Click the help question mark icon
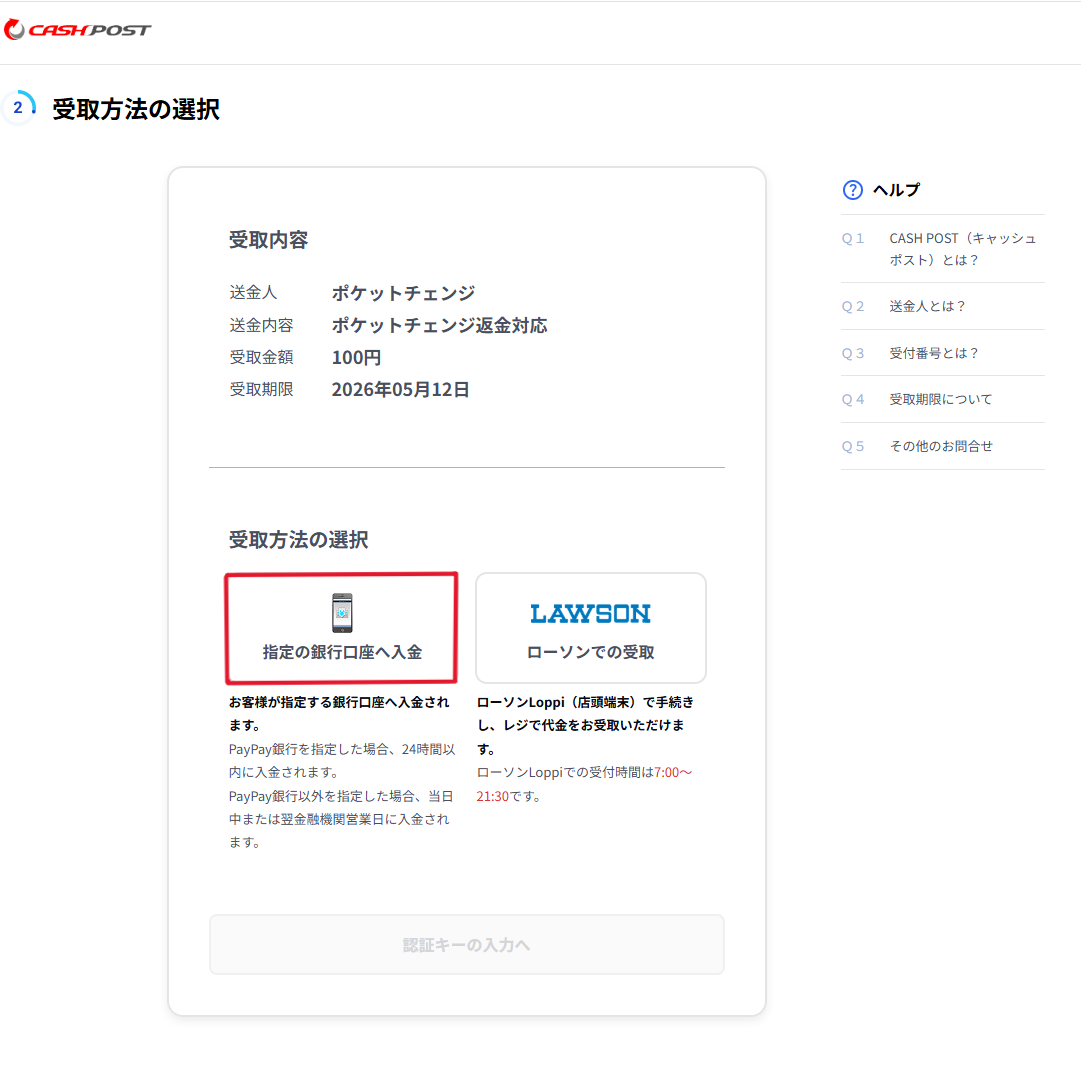This screenshot has height=1067, width=1081. tap(853, 190)
